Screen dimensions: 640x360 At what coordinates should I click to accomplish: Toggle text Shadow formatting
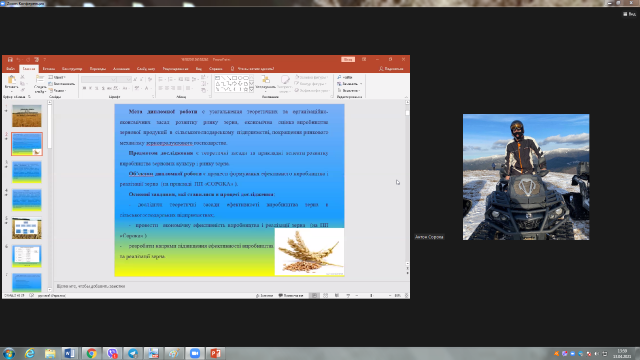[x=103, y=88]
